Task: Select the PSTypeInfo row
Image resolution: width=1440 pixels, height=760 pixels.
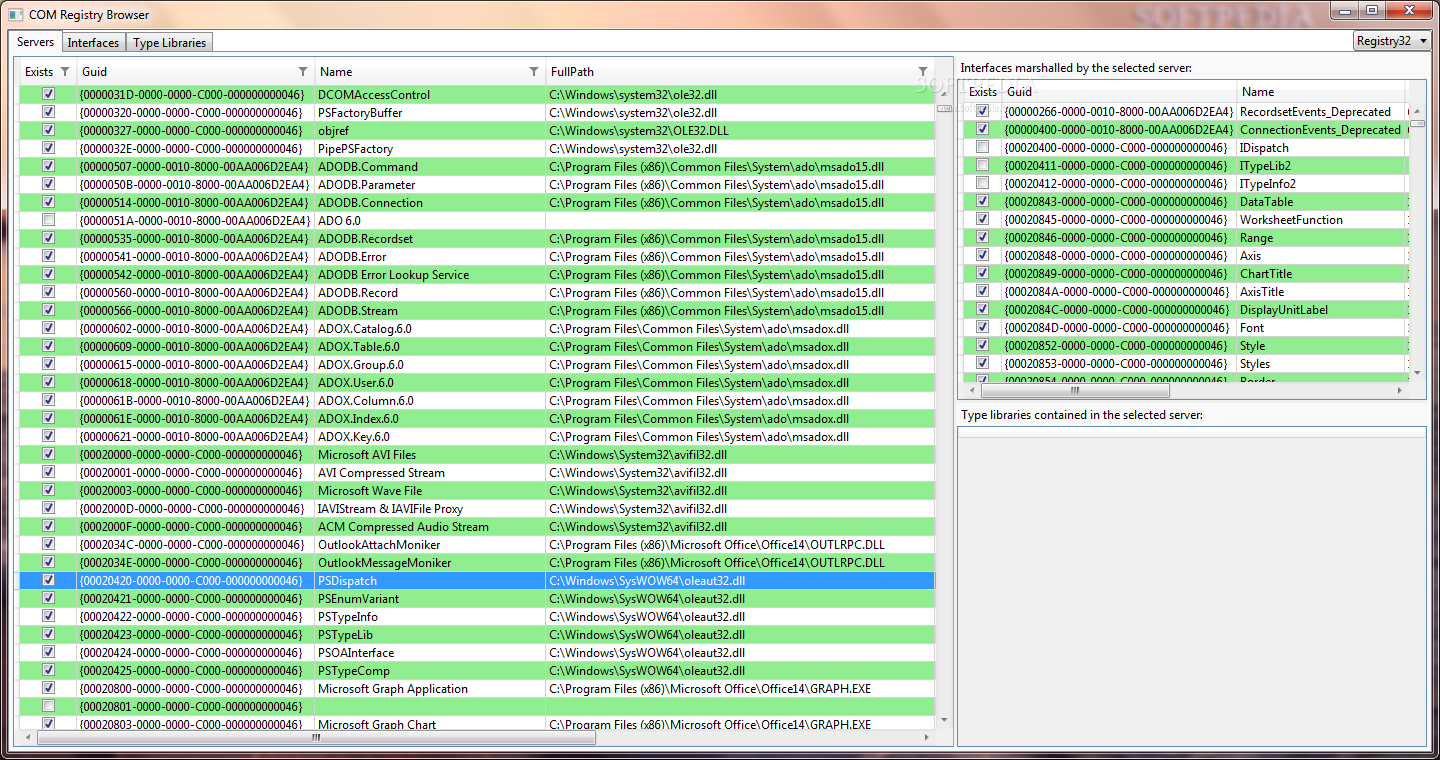Action: [x=477, y=616]
